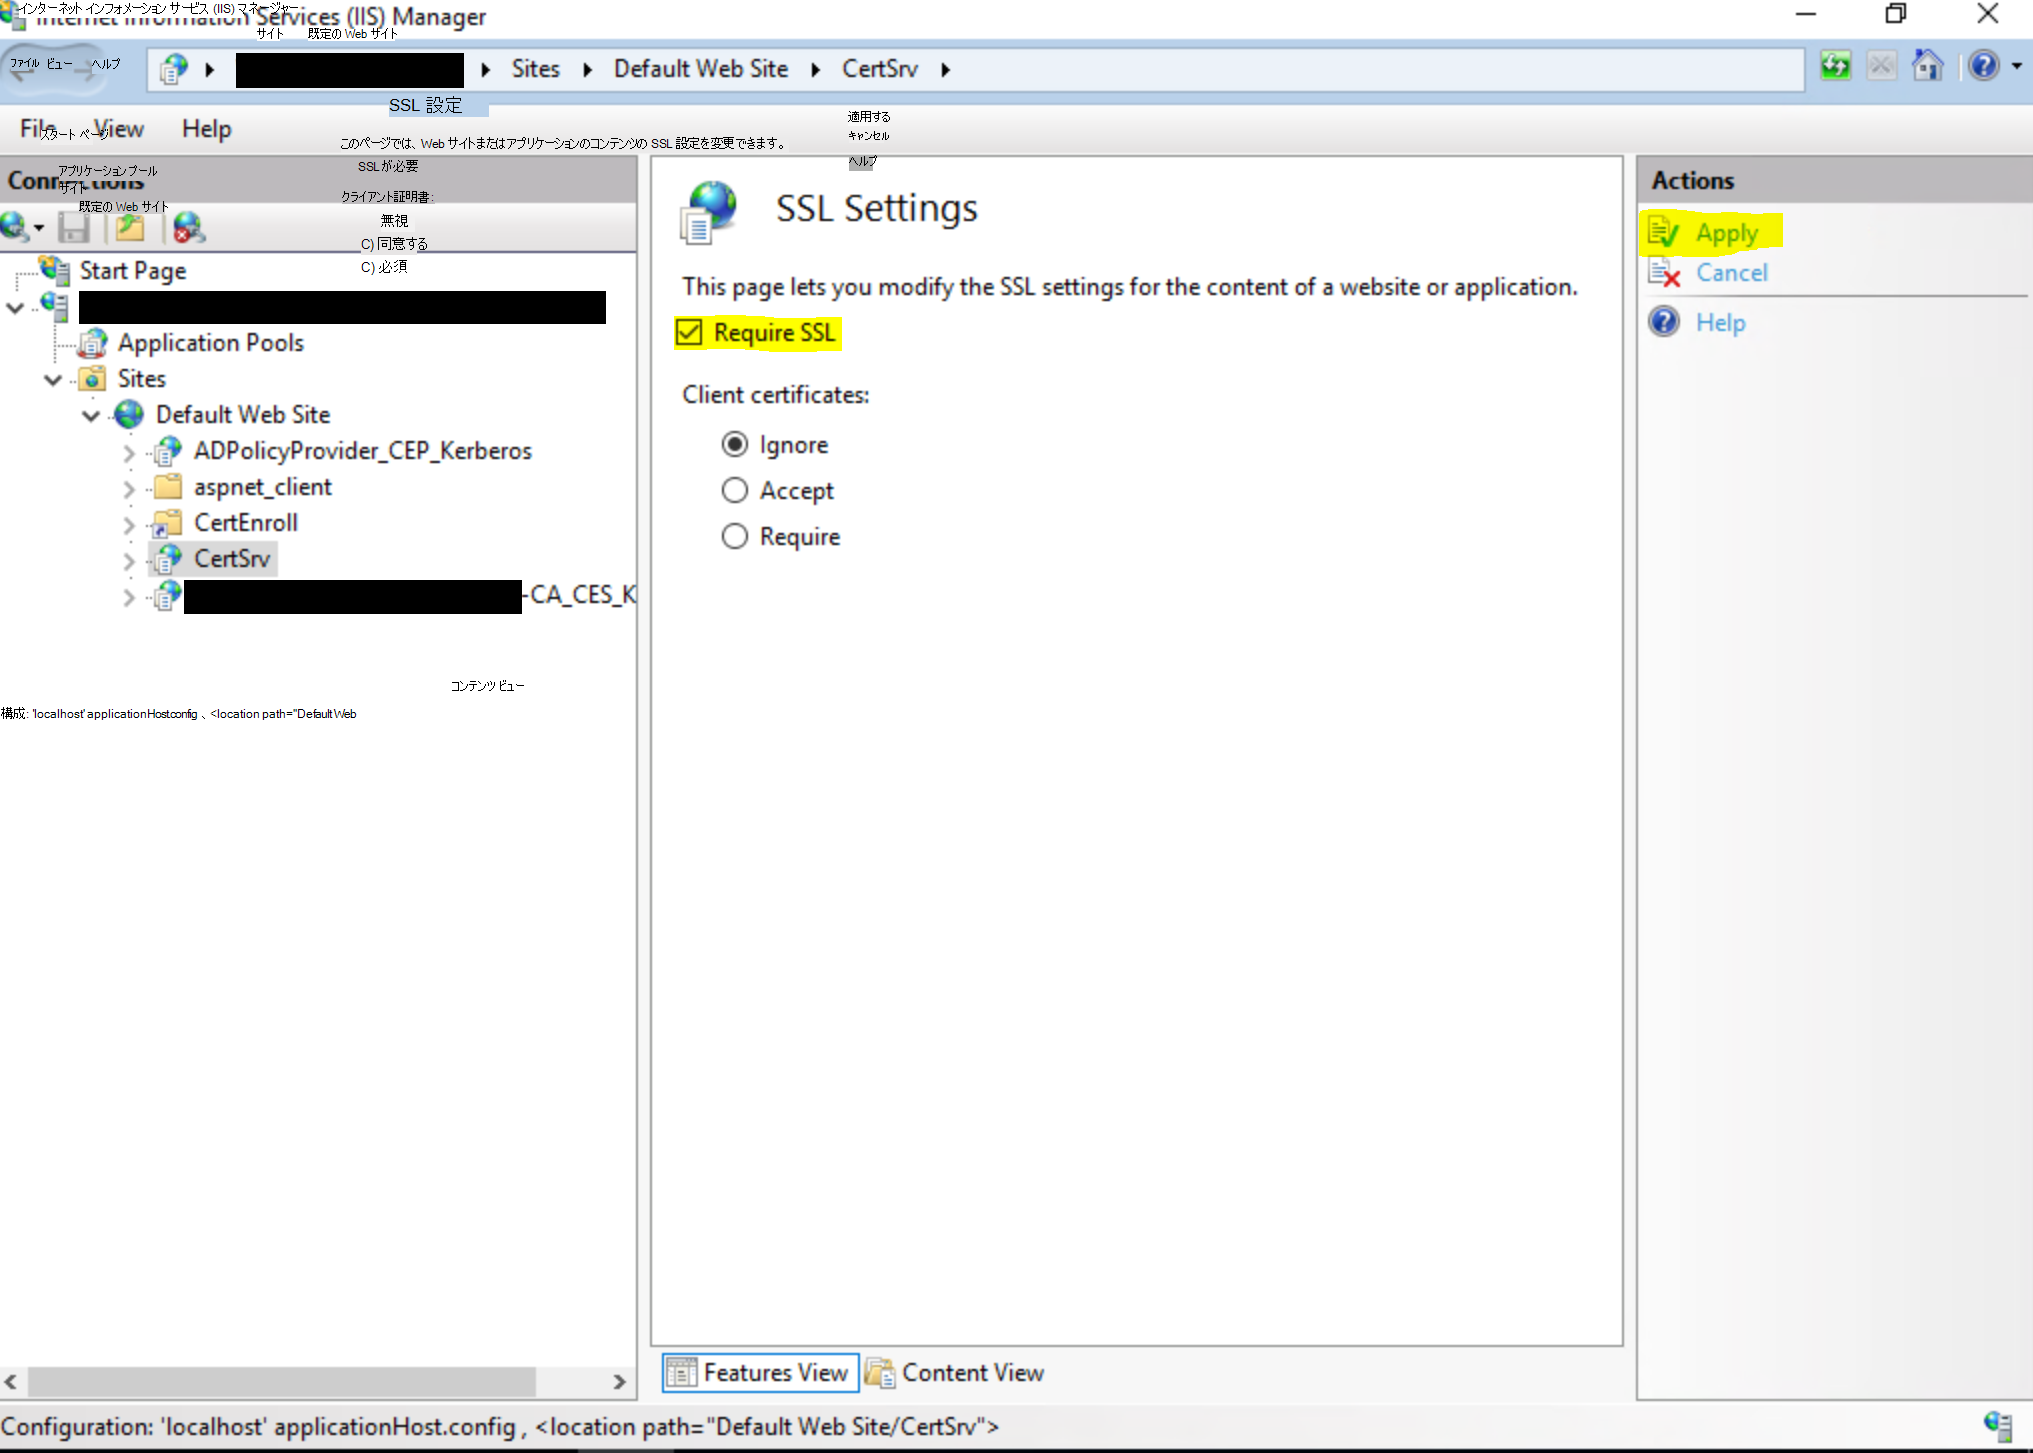Open the Help menu
2033x1453 pixels.
206,128
